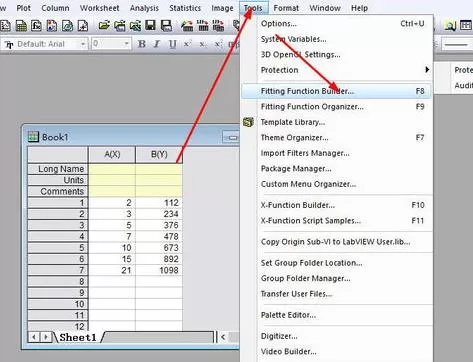Click the New Function (fx) icon
Image resolution: width=473 pixels, height=362 pixels.
(x=36, y=26)
